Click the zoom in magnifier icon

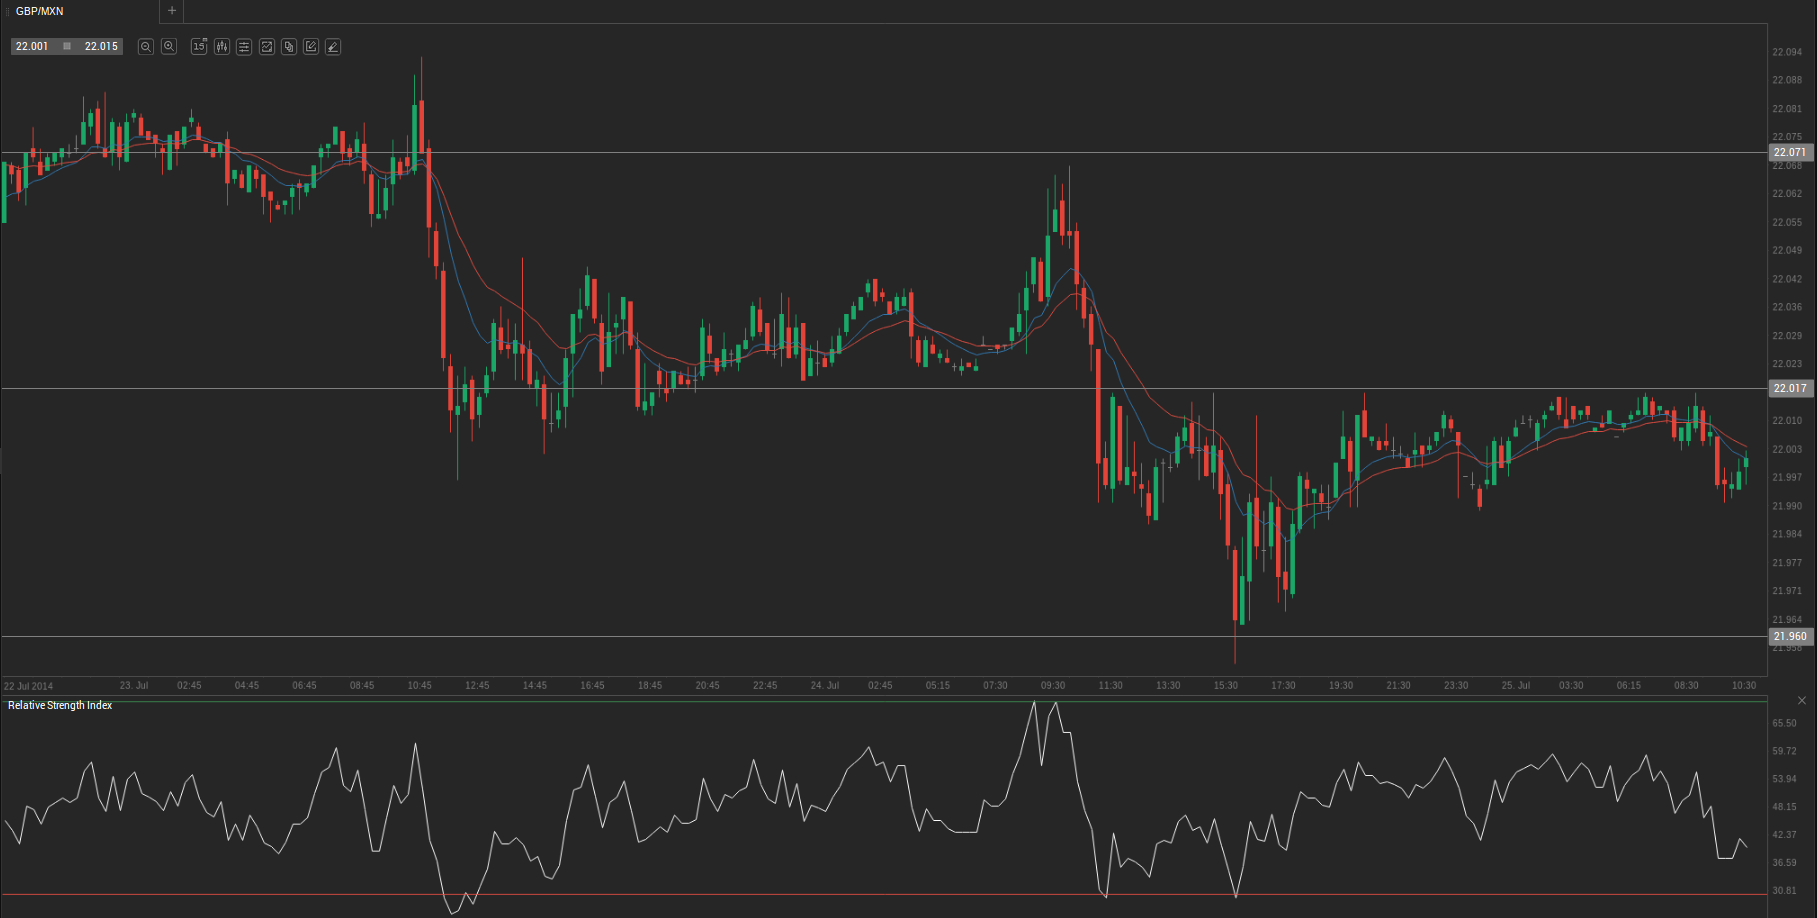(x=169, y=47)
